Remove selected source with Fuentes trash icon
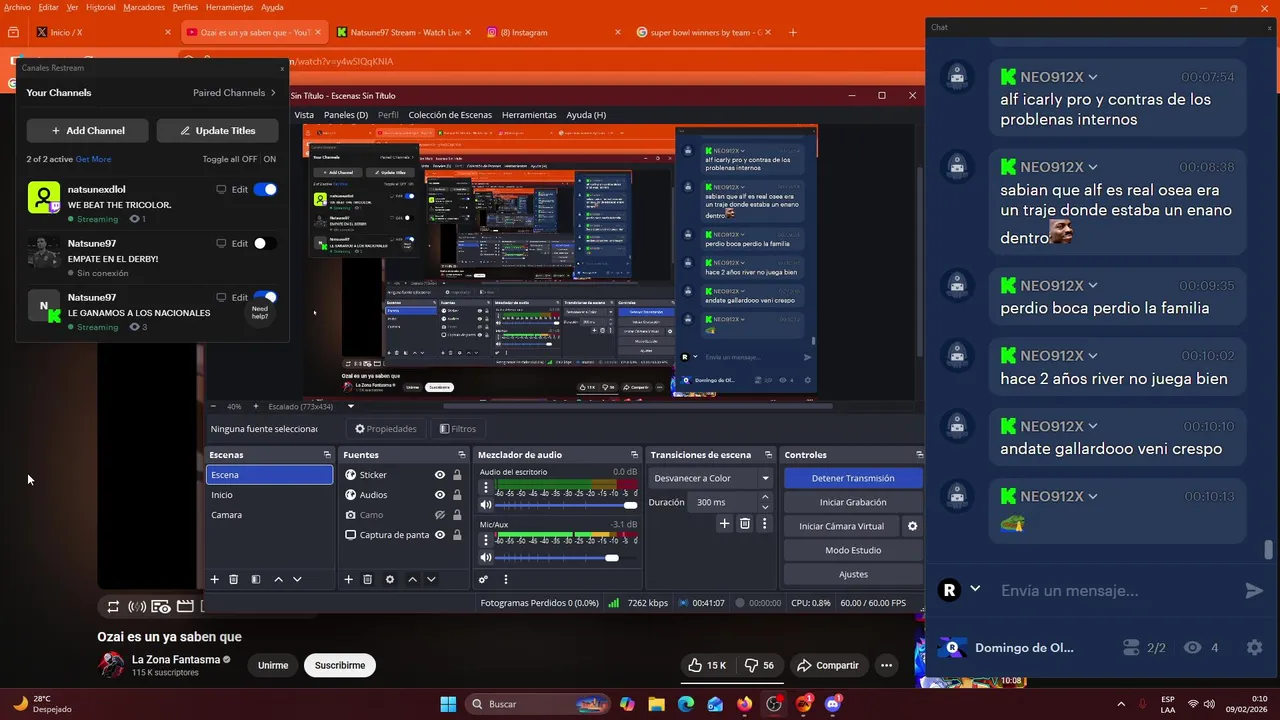1280x720 pixels. pos(368,579)
